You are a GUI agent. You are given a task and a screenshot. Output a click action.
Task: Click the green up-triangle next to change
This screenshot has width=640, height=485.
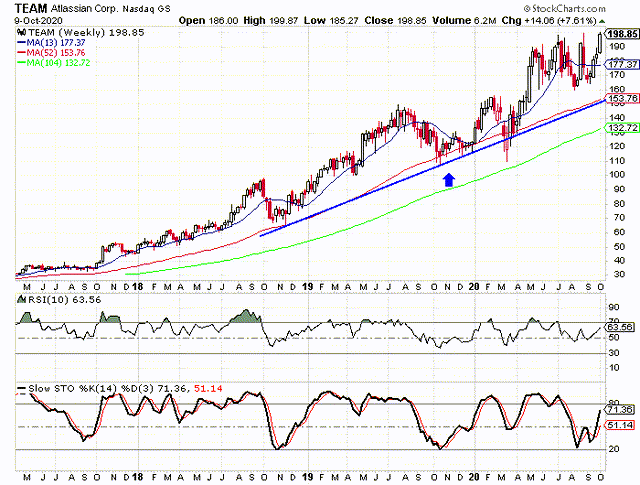coord(602,22)
